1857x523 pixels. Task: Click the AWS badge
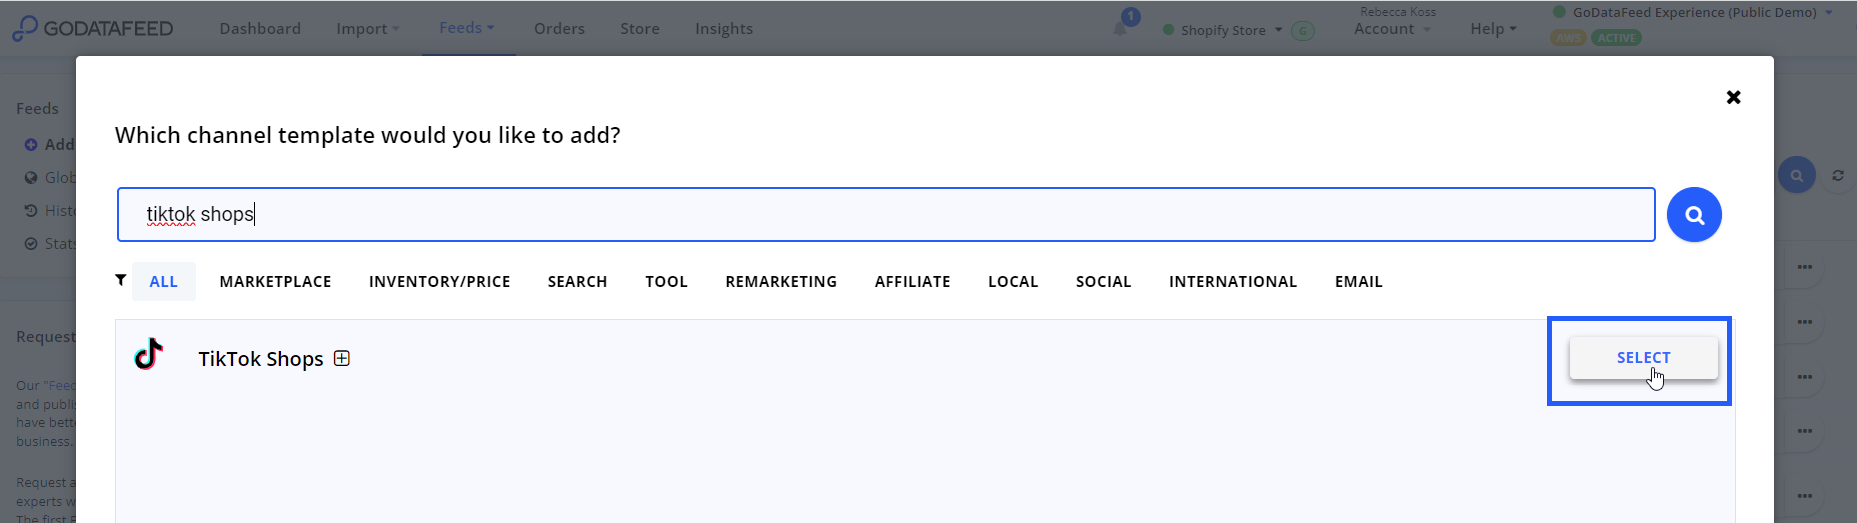[1568, 38]
